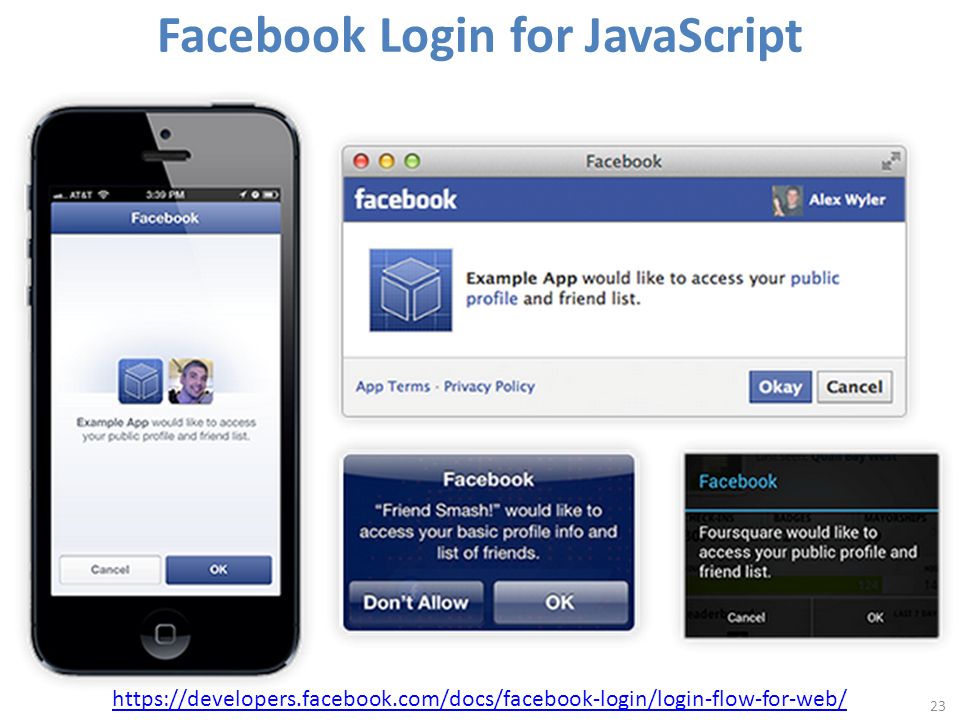
Task: Tap the Example App cube icon on iPhone
Action: pos(140,381)
